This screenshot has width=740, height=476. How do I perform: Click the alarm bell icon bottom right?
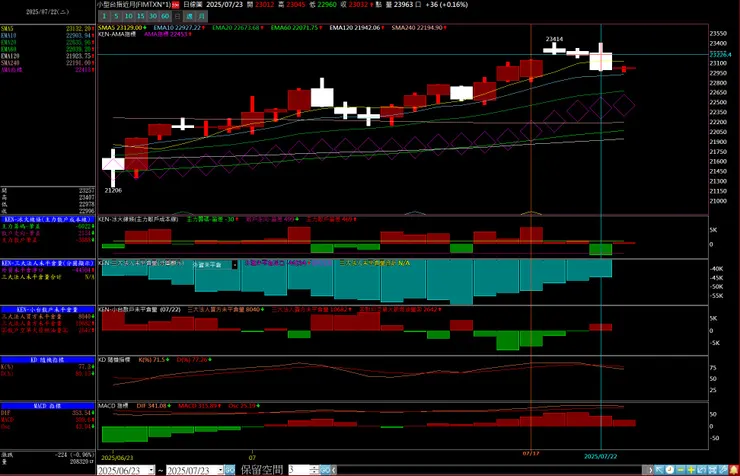pos(733,470)
